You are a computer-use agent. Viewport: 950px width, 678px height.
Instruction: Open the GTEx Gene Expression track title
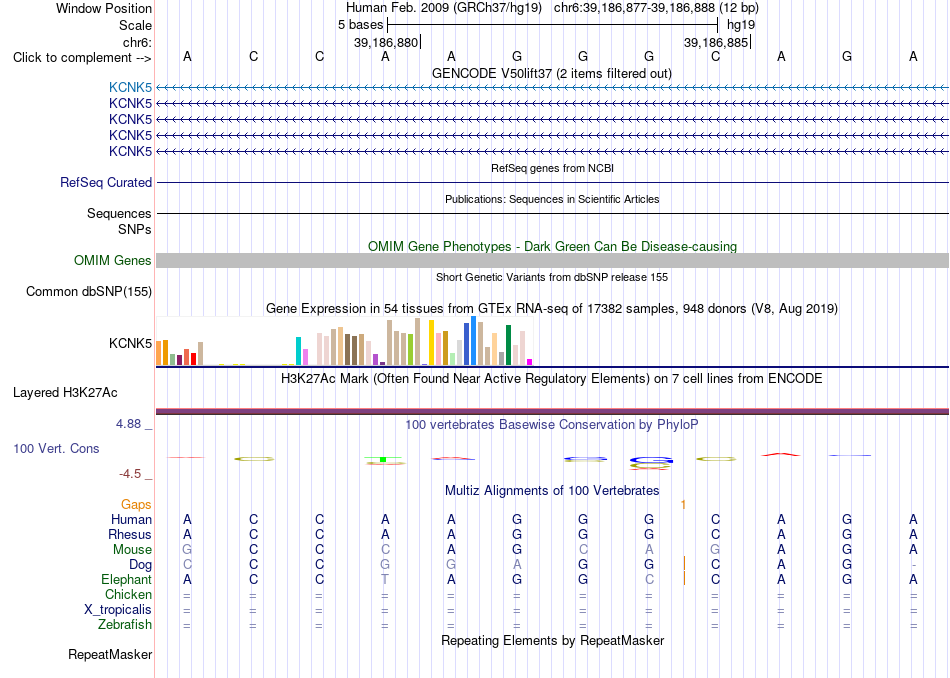coord(552,308)
